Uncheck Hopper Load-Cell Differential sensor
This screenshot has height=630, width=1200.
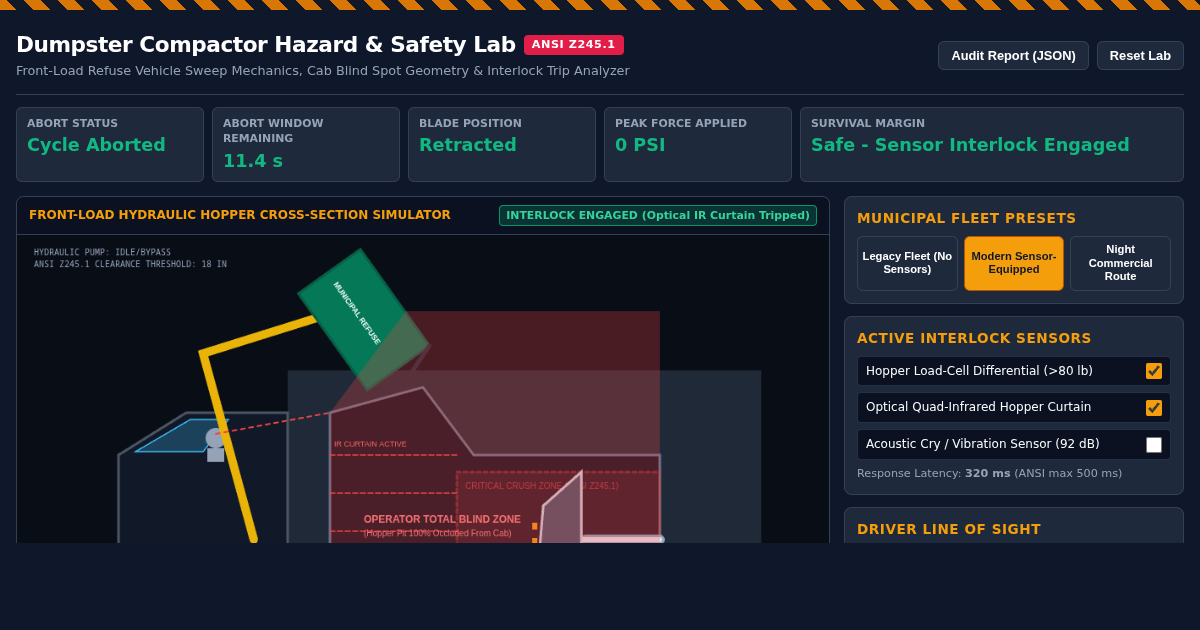tap(1154, 371)
